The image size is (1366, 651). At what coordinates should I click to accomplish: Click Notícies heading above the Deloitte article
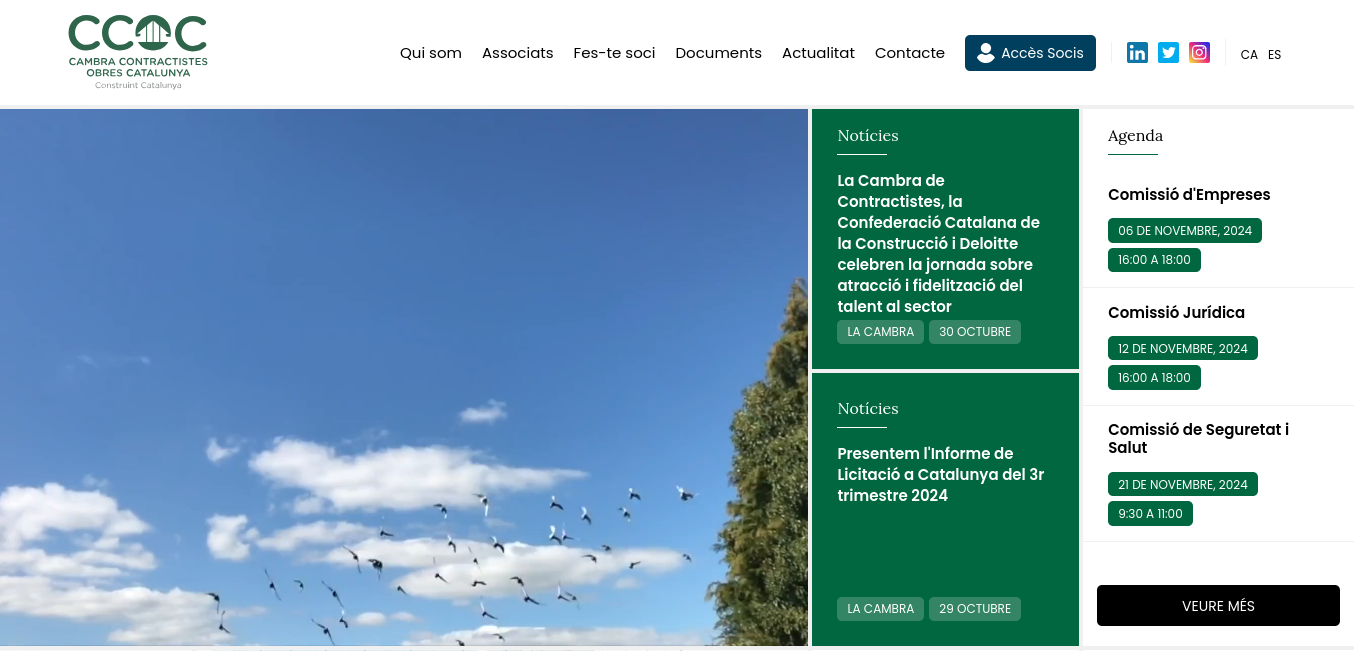click(868, 136)
